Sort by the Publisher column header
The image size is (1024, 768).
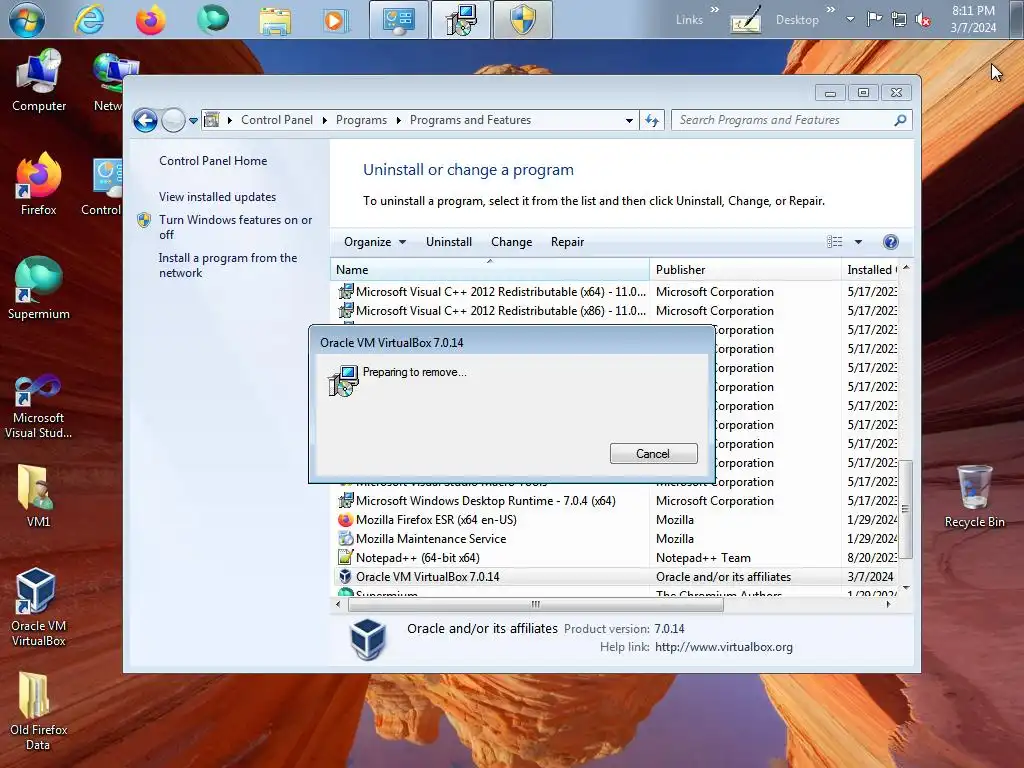pyautogui.click(x=745, y=270)
